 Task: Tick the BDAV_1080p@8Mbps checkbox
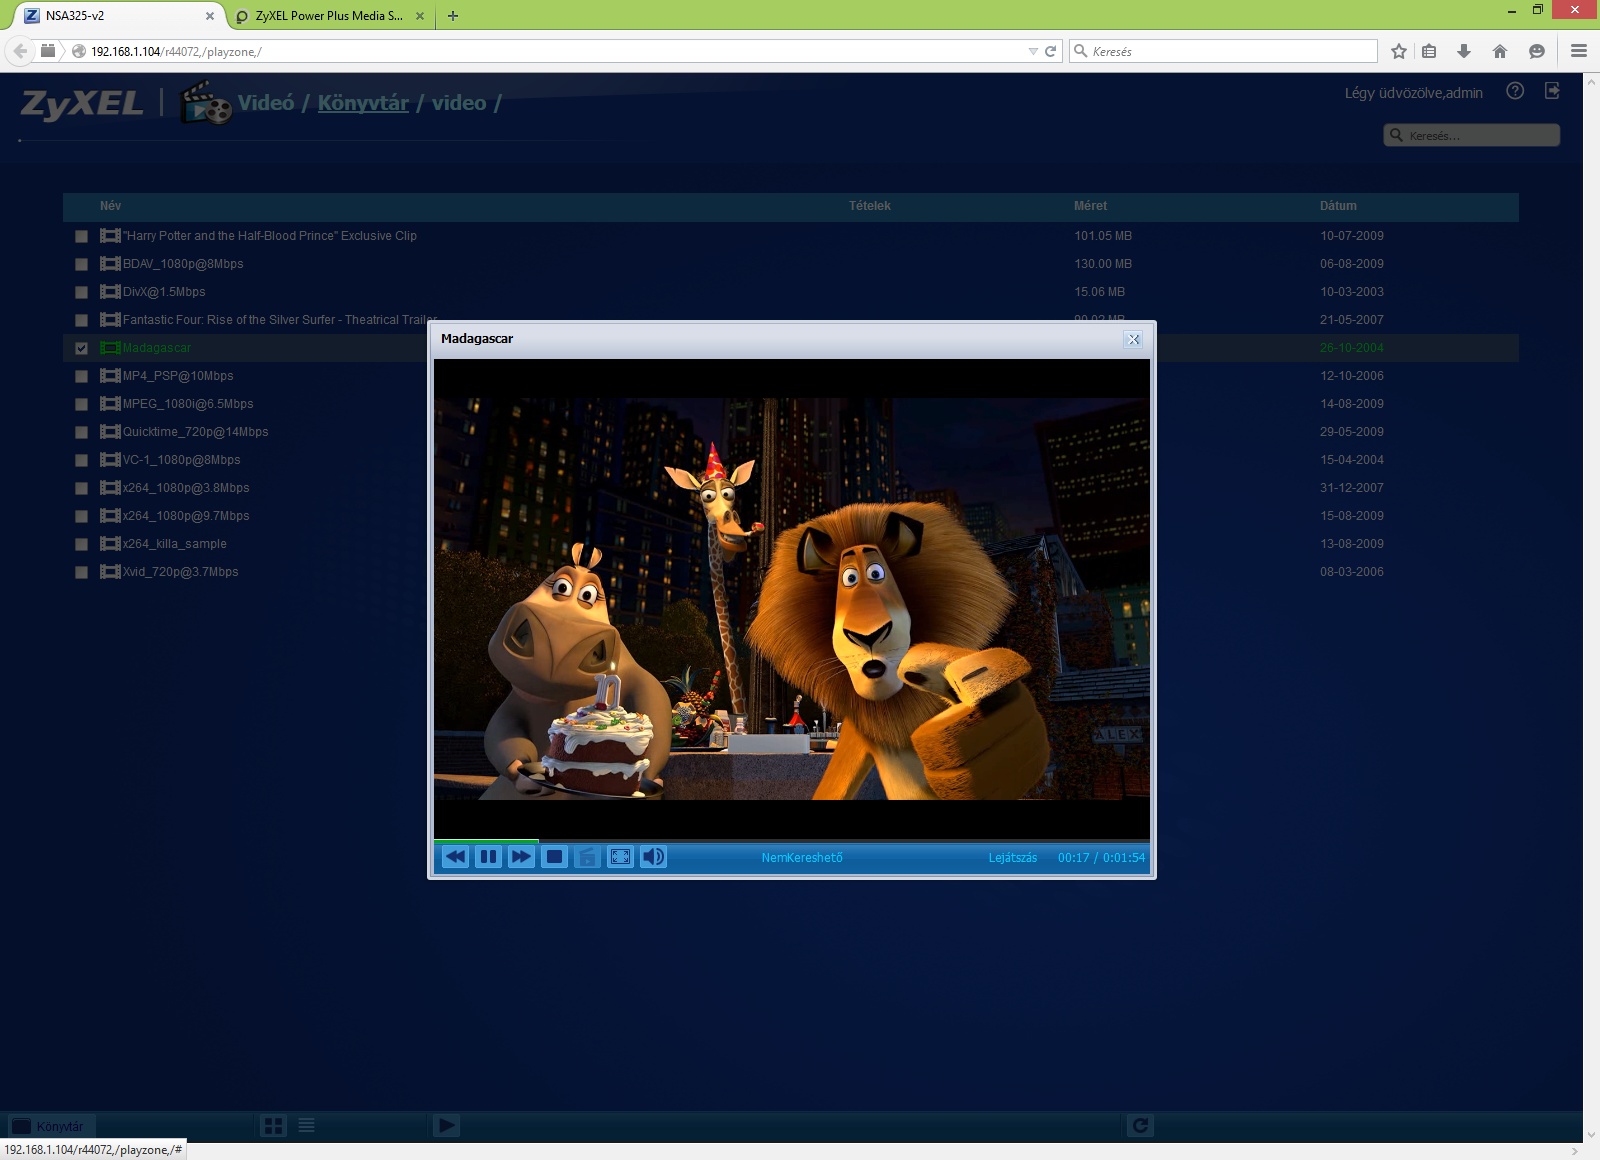pos(81,265)
